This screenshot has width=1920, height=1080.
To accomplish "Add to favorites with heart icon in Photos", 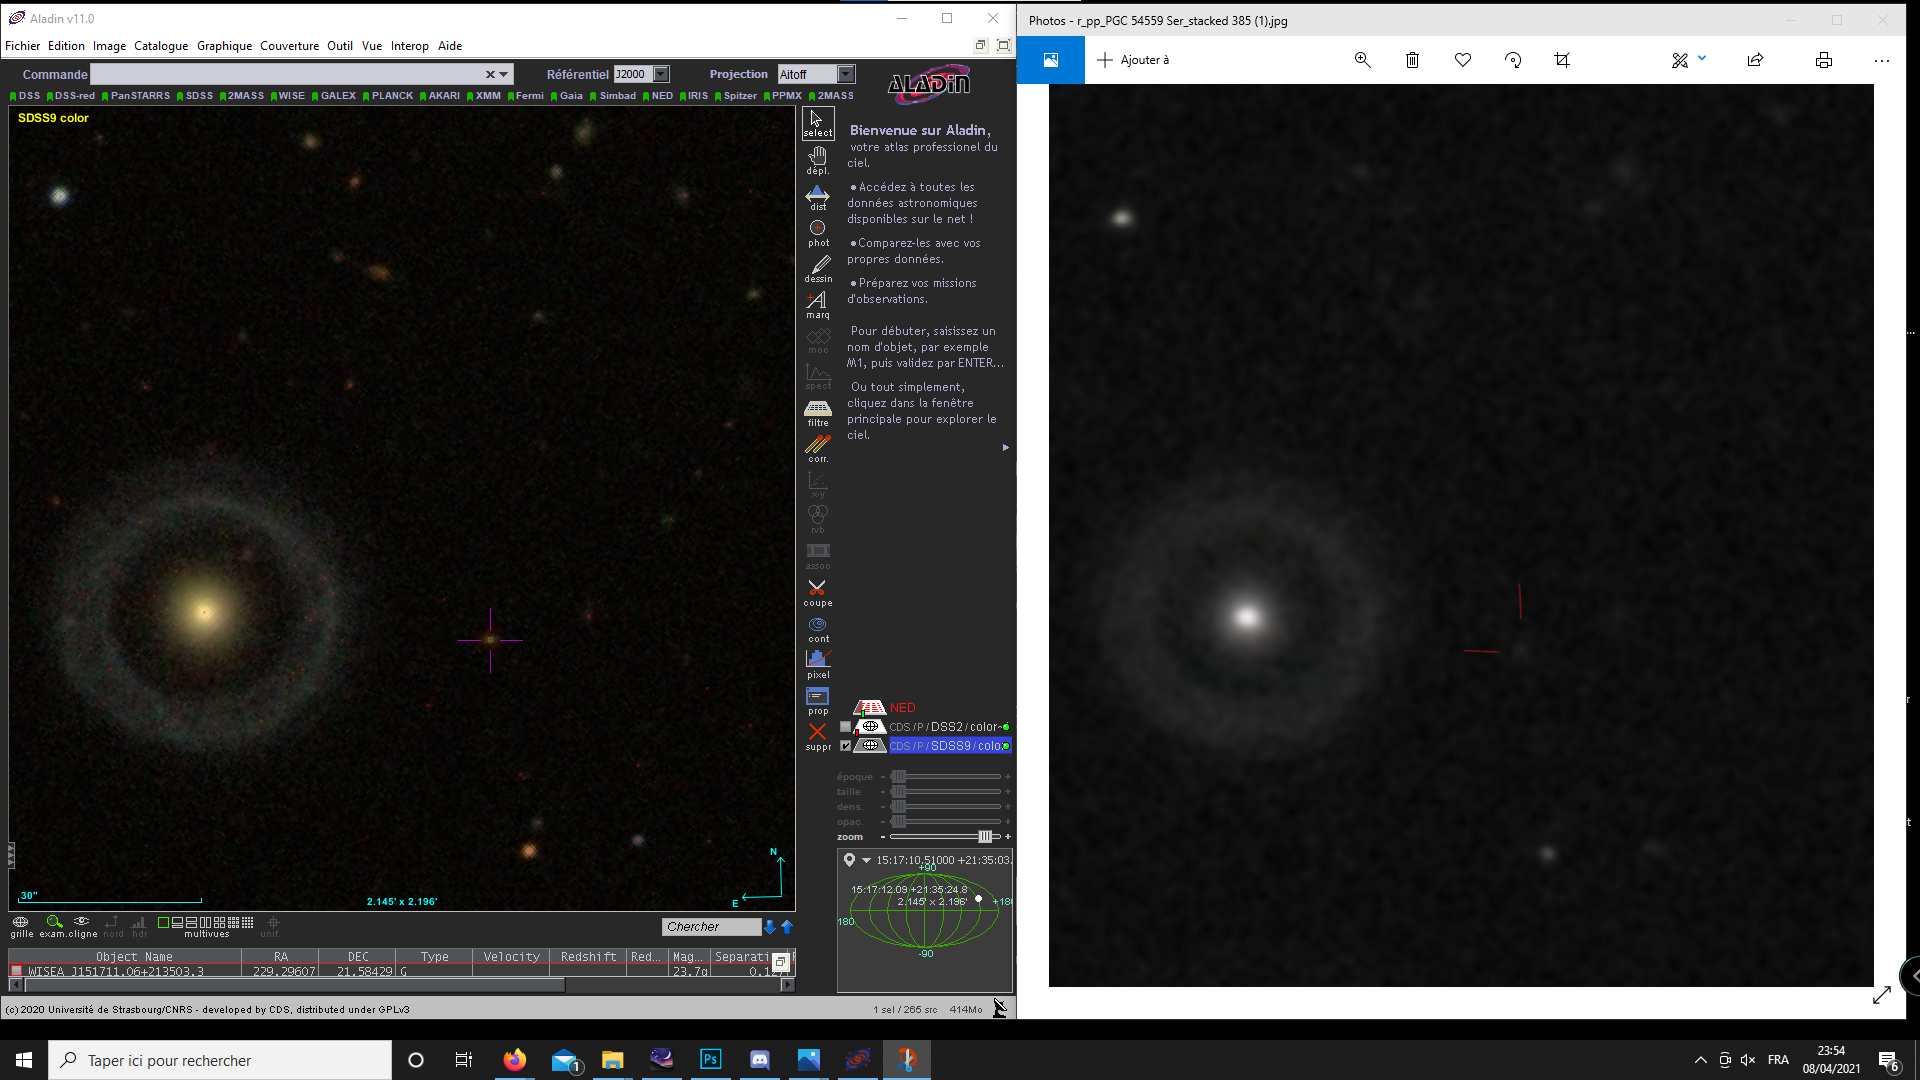I will pyautogui.click(x=1463, y=60).
